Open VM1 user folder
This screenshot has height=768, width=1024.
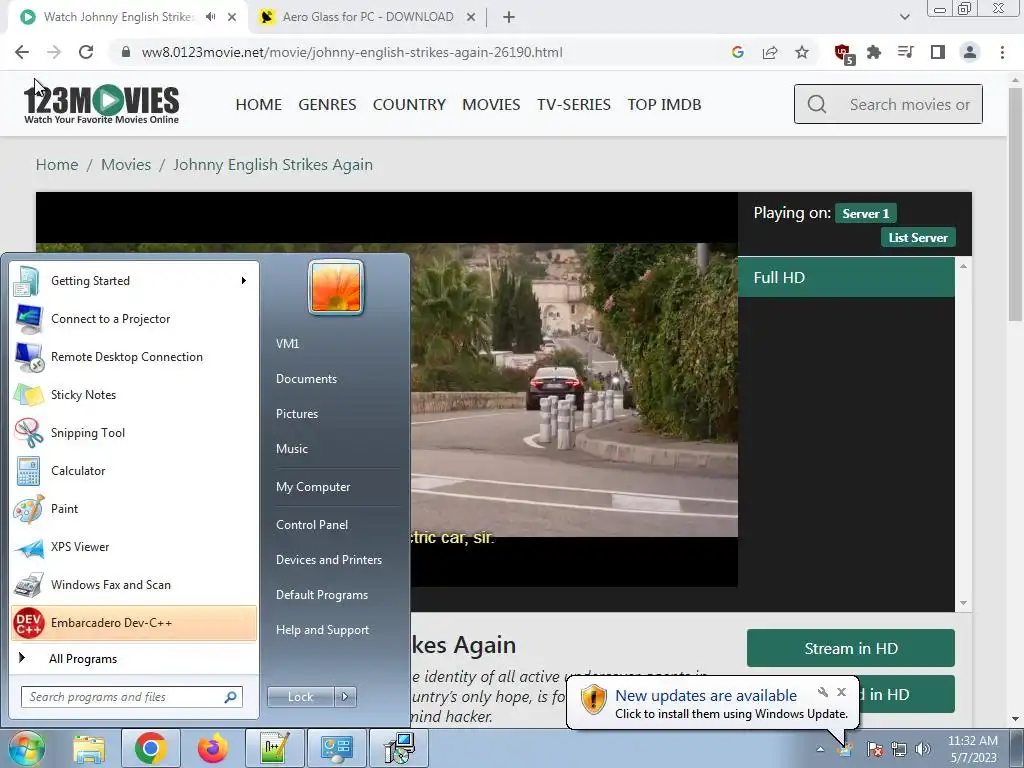pos(287,344)
